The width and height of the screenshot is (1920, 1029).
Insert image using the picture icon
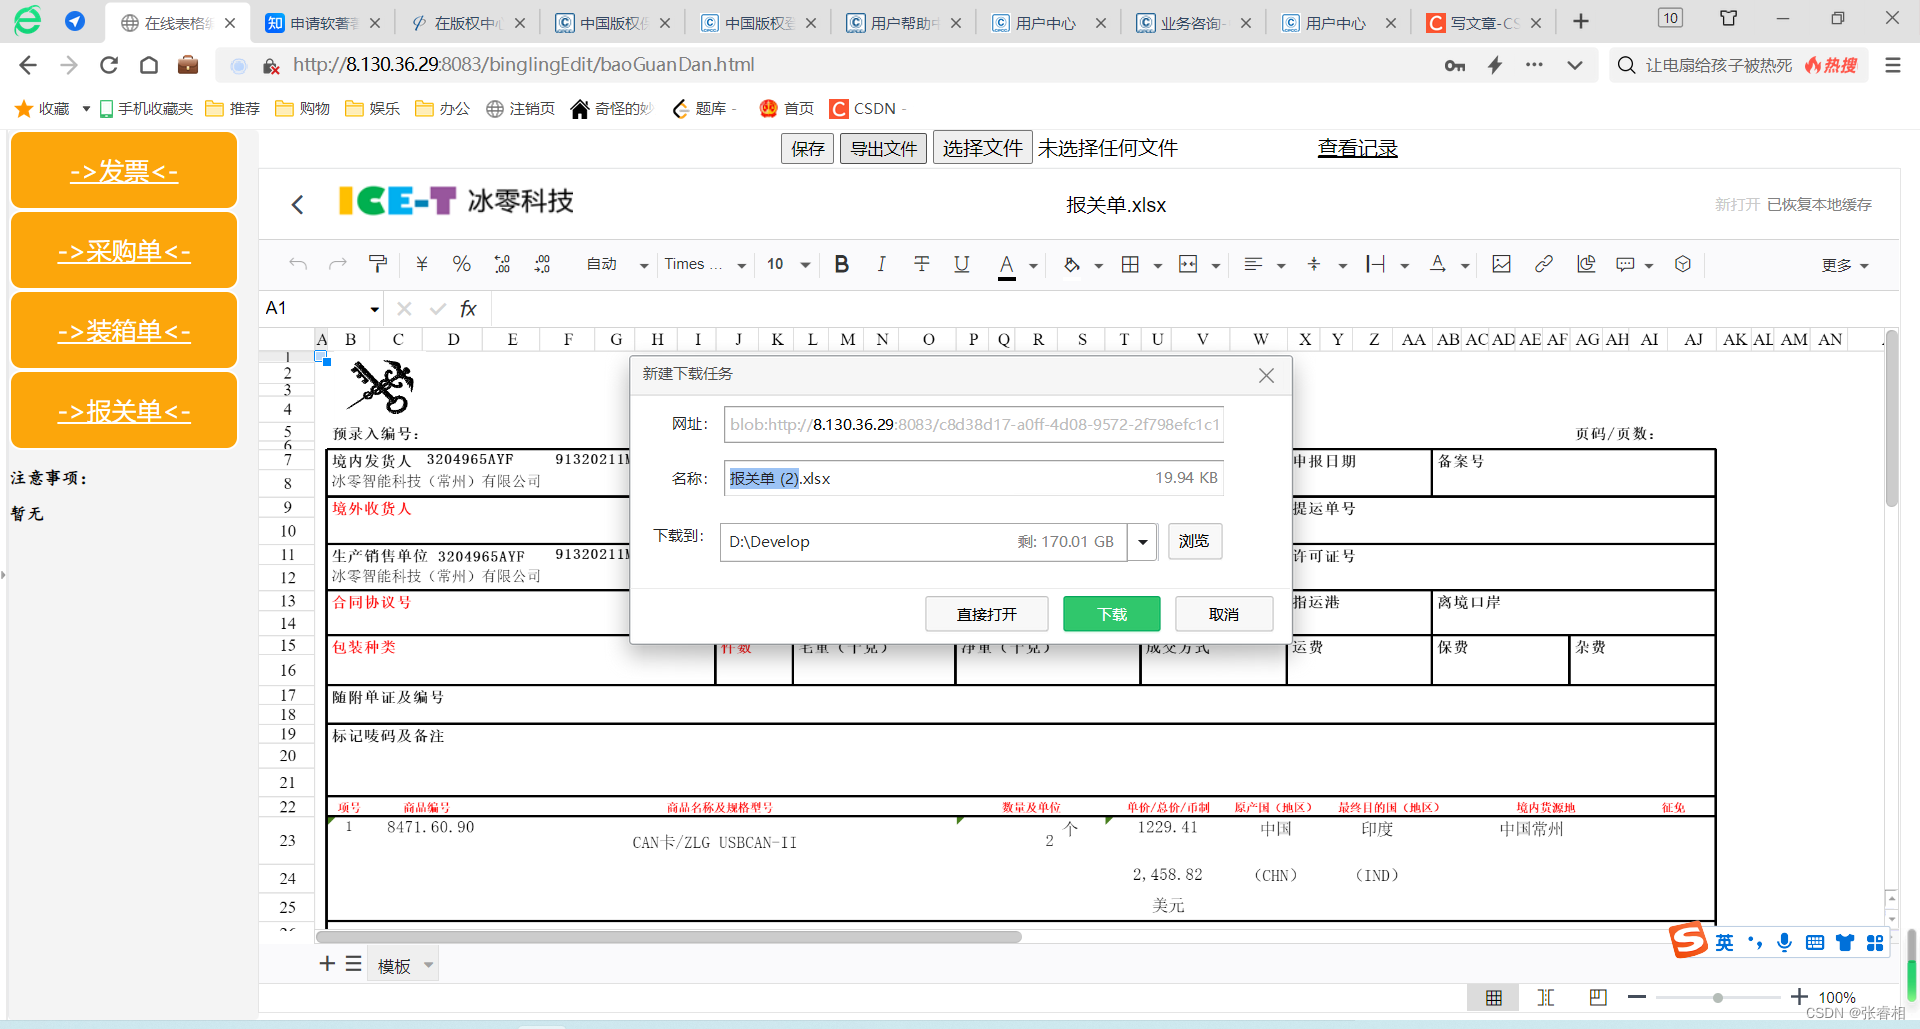point(1501,264)
